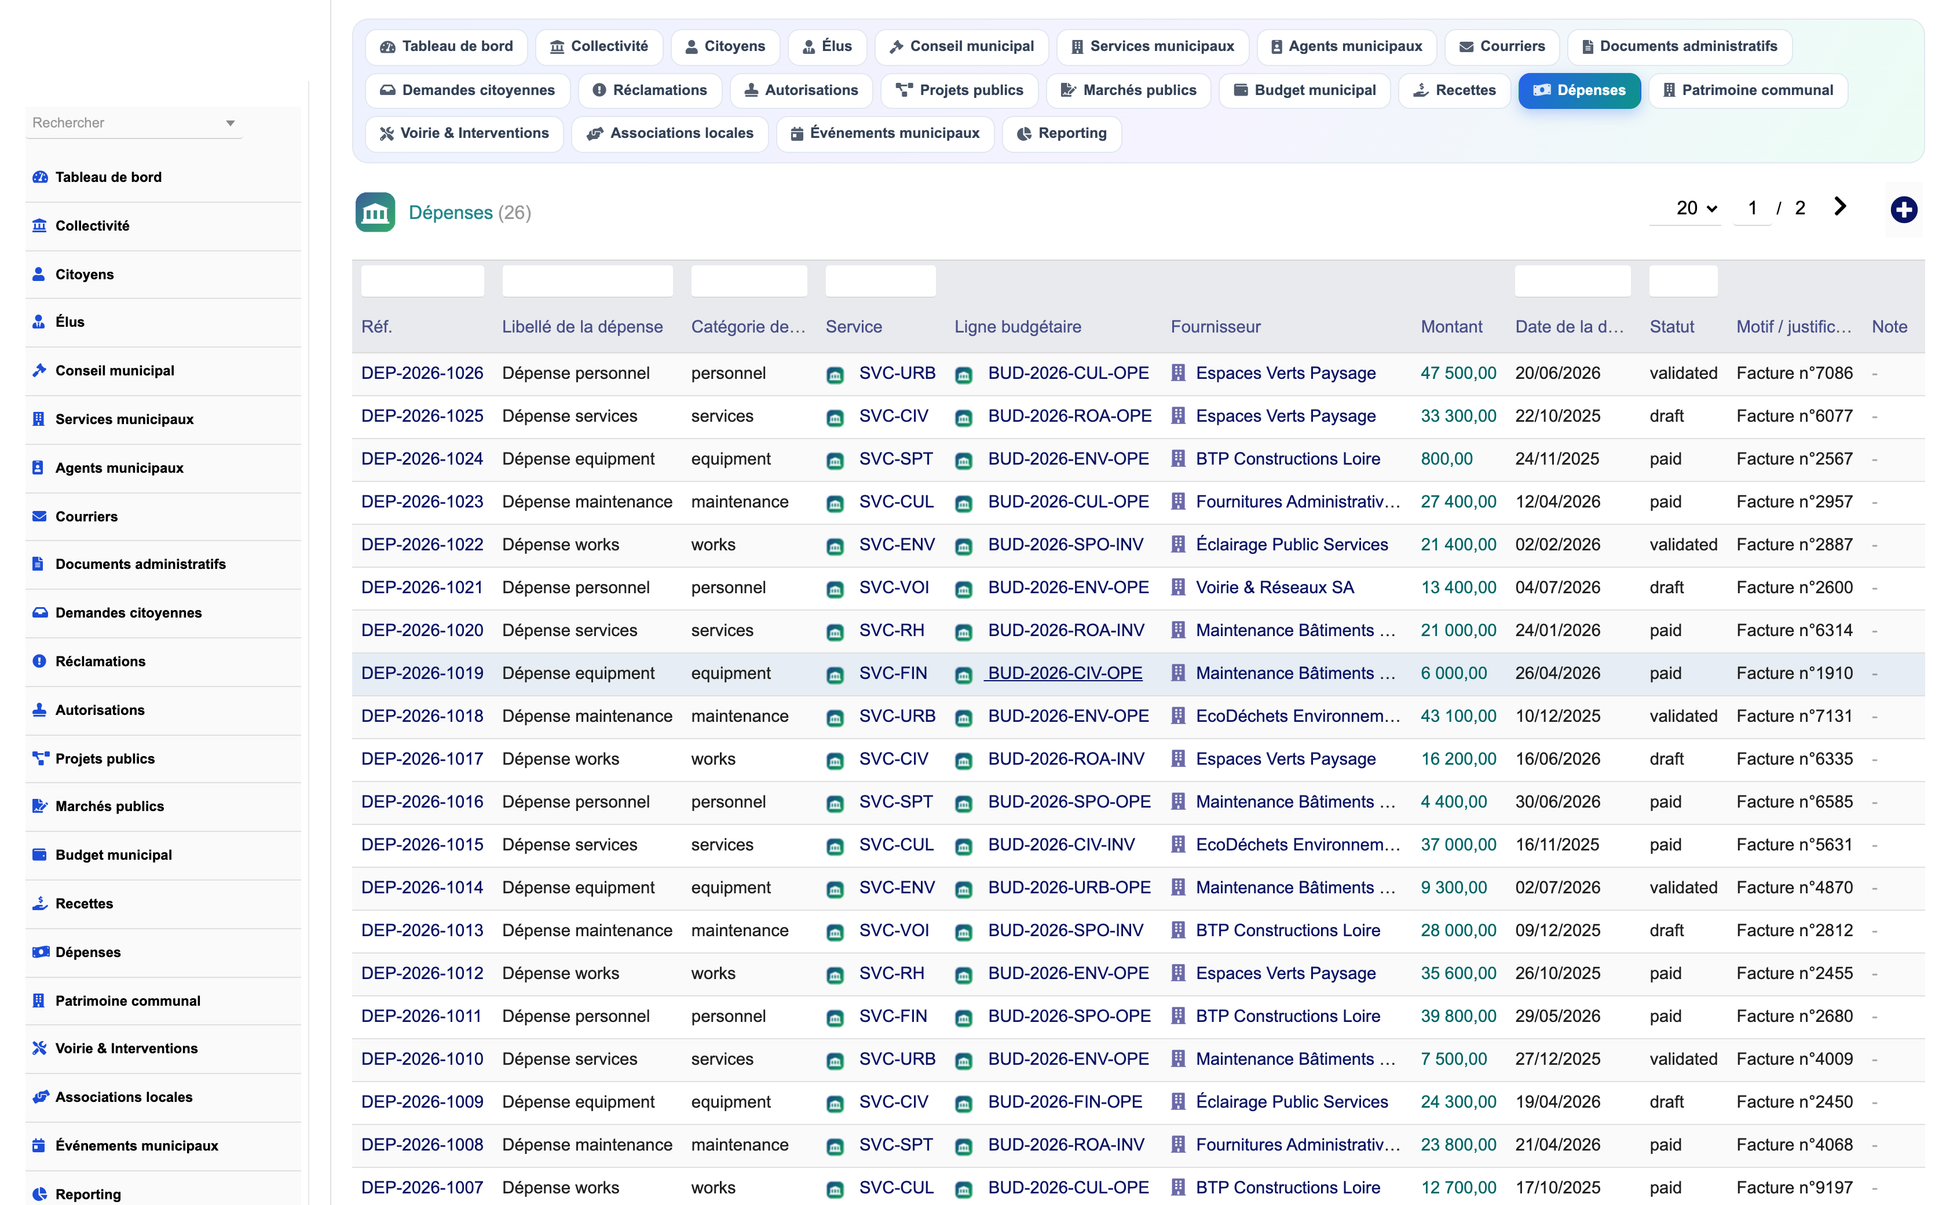Open the Autorisations tab
The width and height of the screenshot is (1946, 1205).
click(x=801, y=90)
